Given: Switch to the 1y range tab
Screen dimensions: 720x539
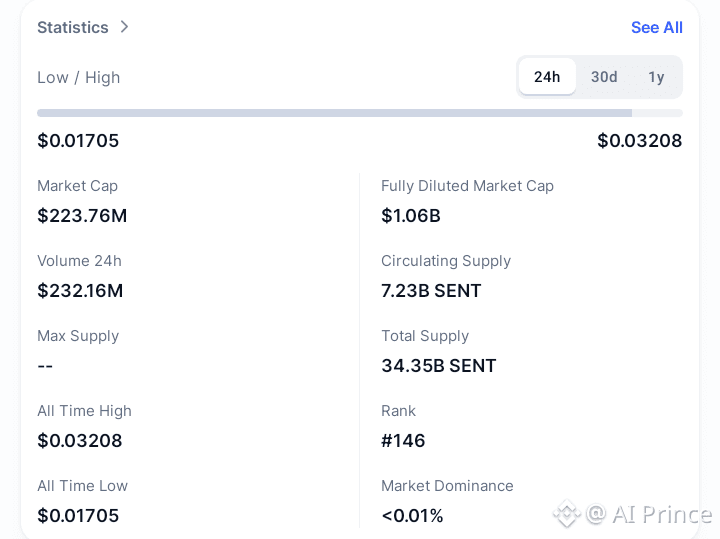Looking at the screenshot, I should point(656,77).
